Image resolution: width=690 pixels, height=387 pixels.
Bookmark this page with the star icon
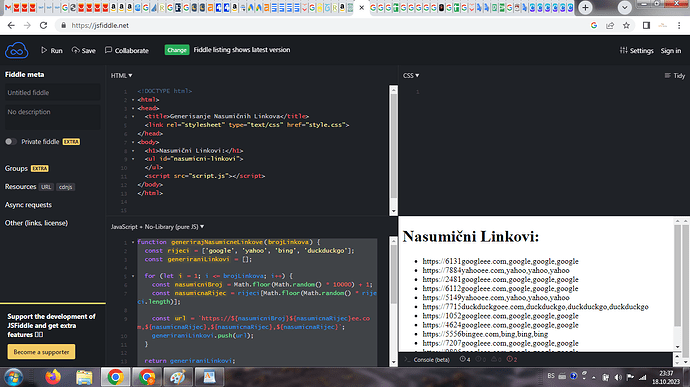626,26
